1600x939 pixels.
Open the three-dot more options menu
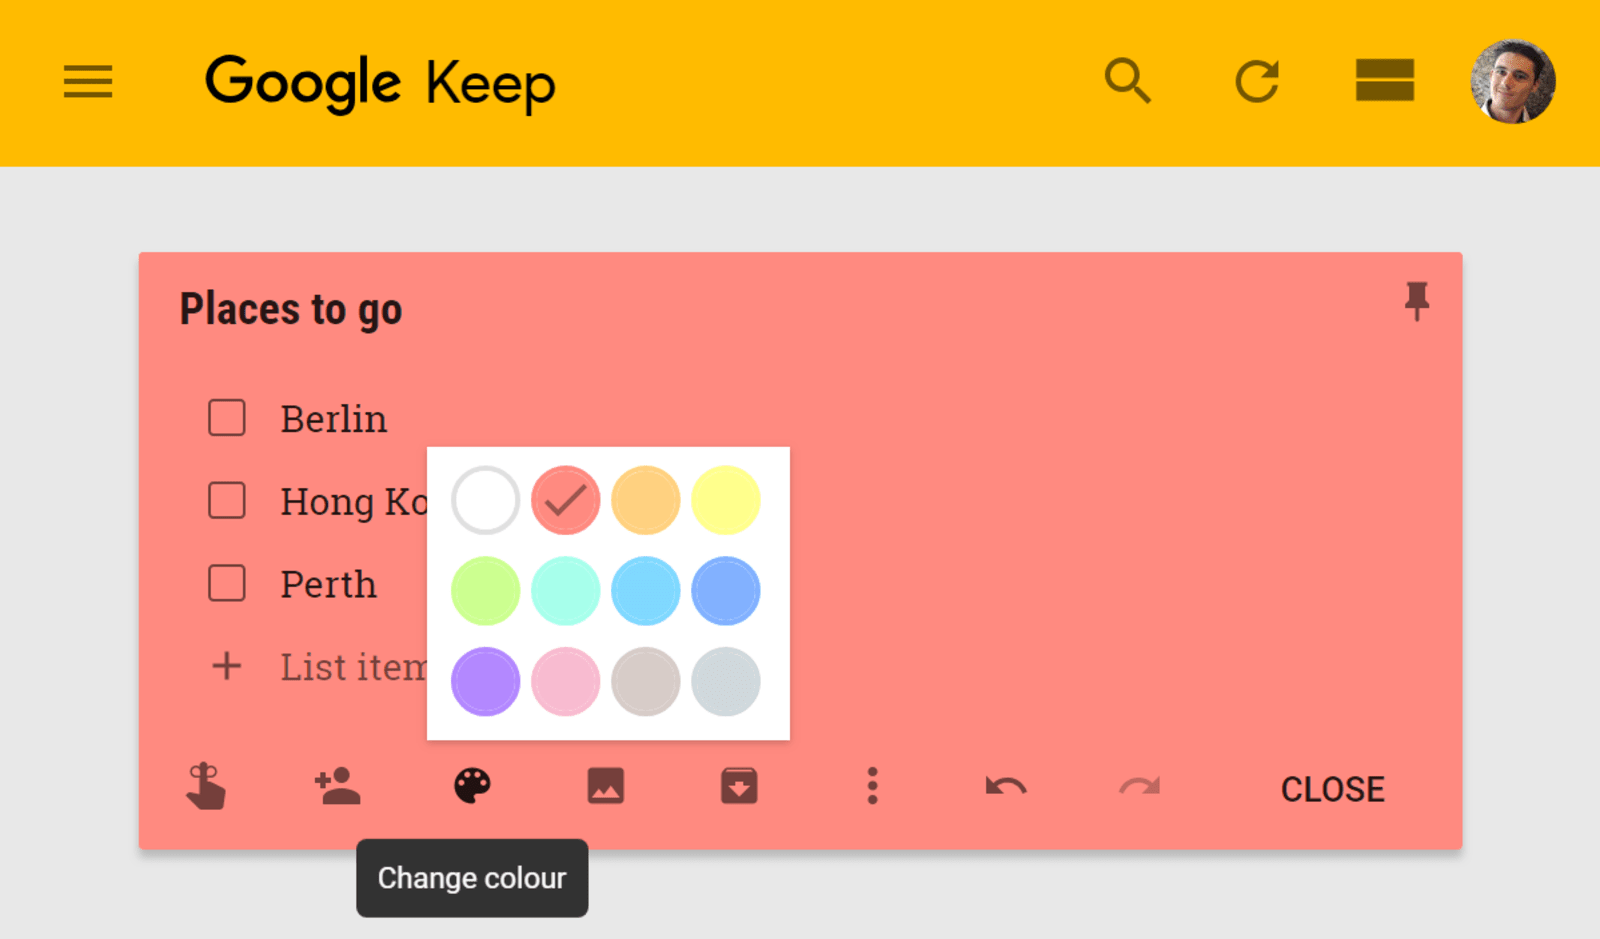(872, 786)
